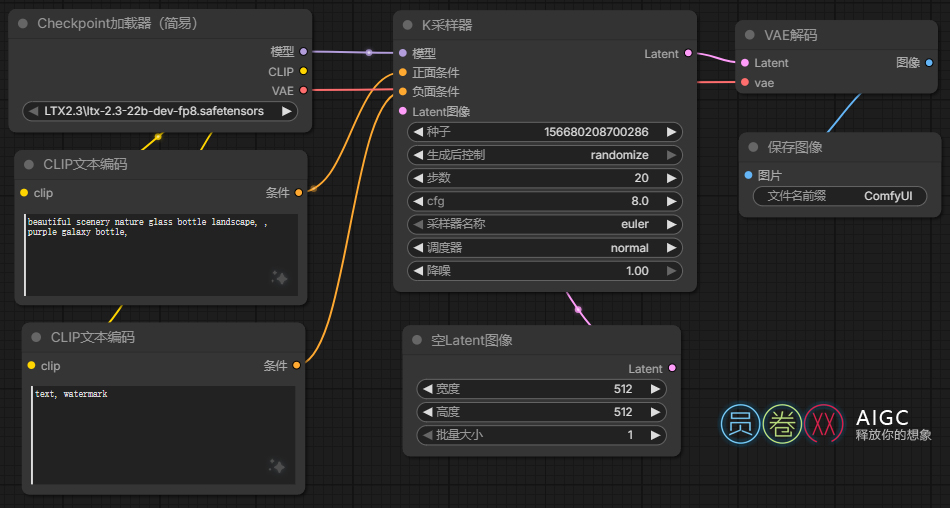Collapse the 保存图像 node via its title dot
This screenshot has height=508, width=950.
[x=753, y=147]
